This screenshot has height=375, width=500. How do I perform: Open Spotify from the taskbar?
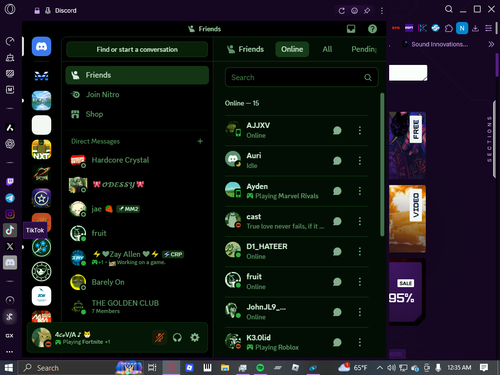pyautogui.click(x=260, y=368)
